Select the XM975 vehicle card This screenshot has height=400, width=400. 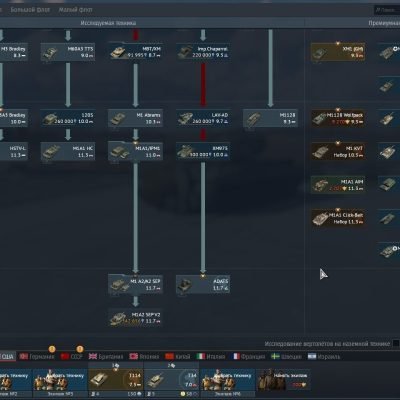203,151
